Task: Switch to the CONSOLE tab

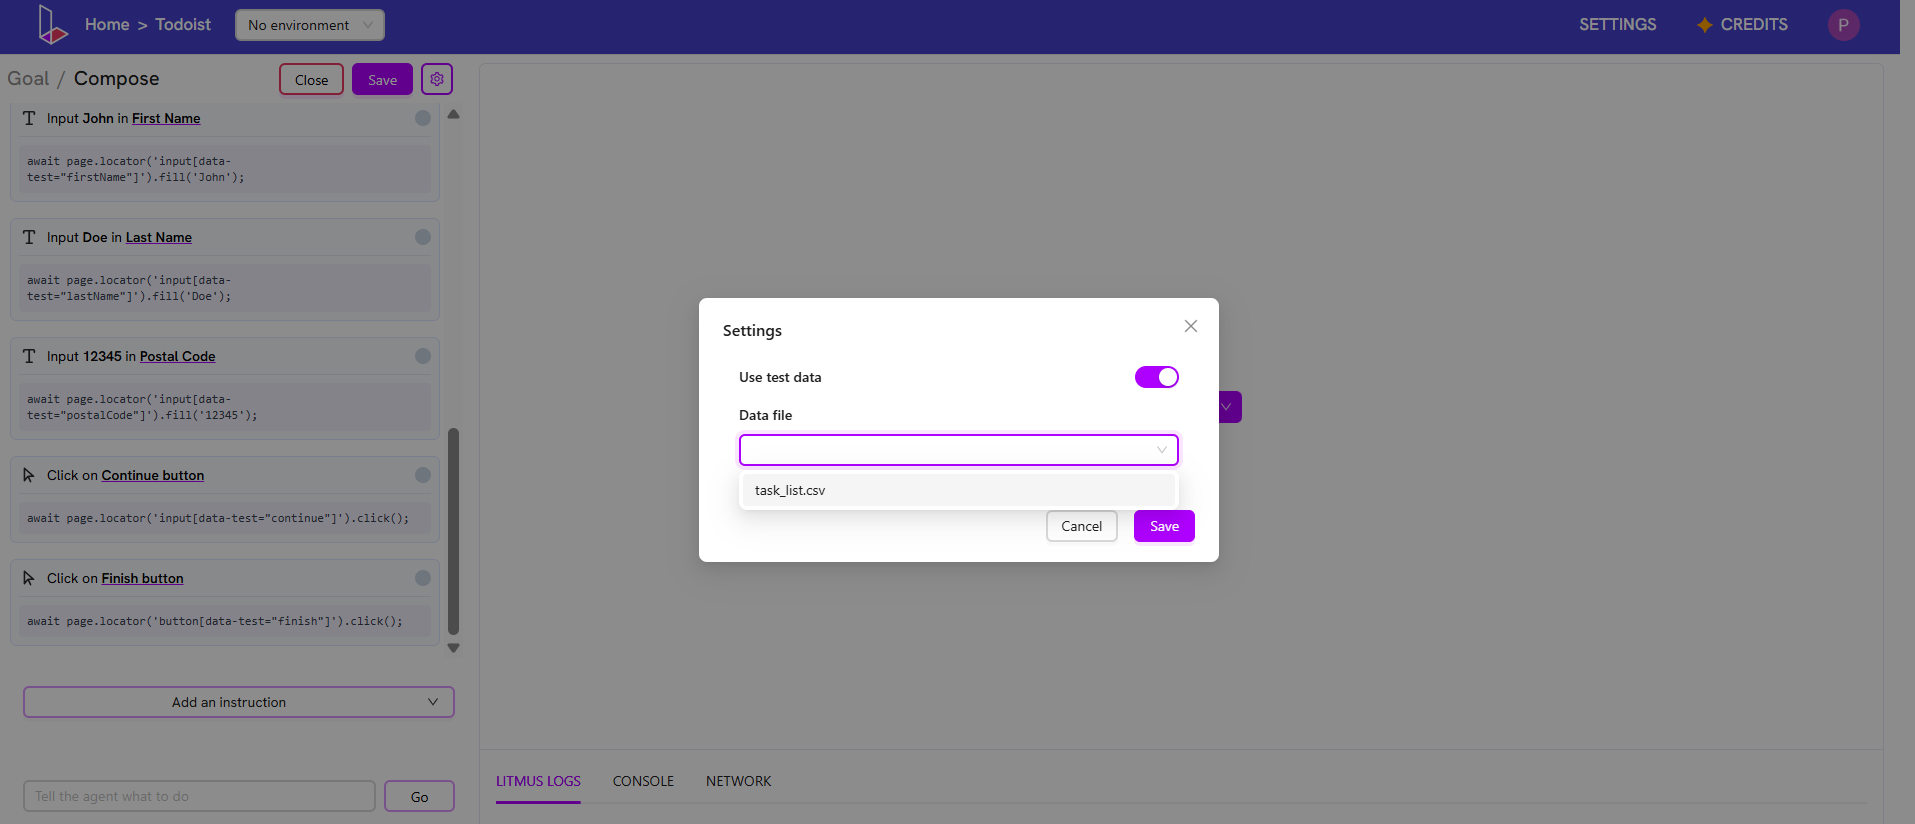Action: pyautogui.click(x=643, y=781)
